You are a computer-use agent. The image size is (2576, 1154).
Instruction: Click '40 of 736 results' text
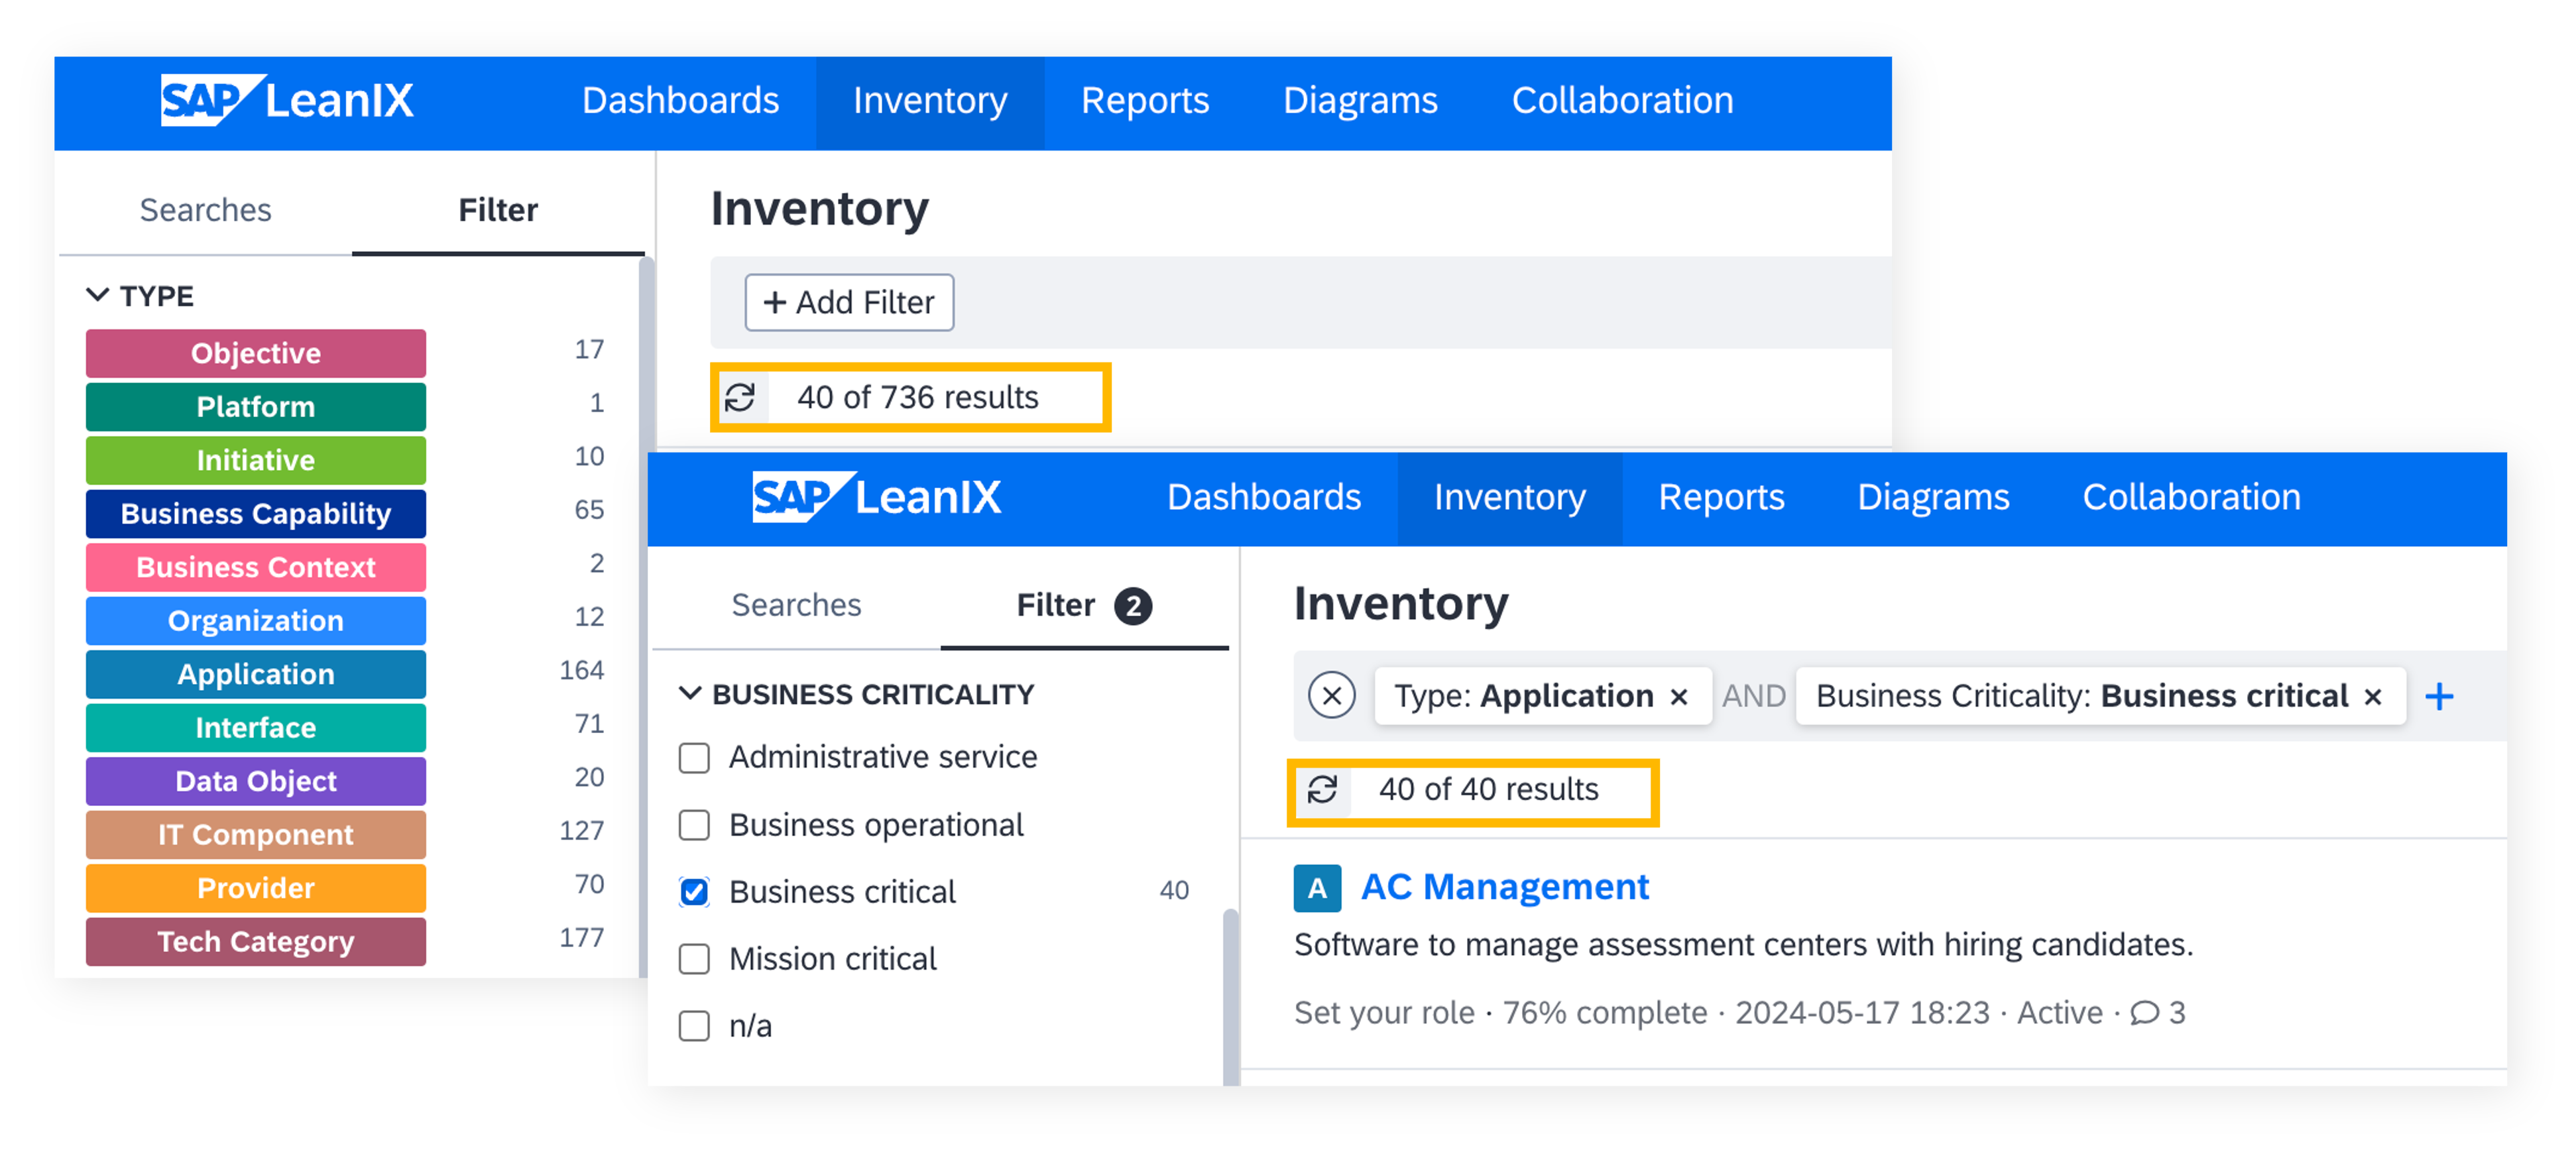(x=917, y=398)
